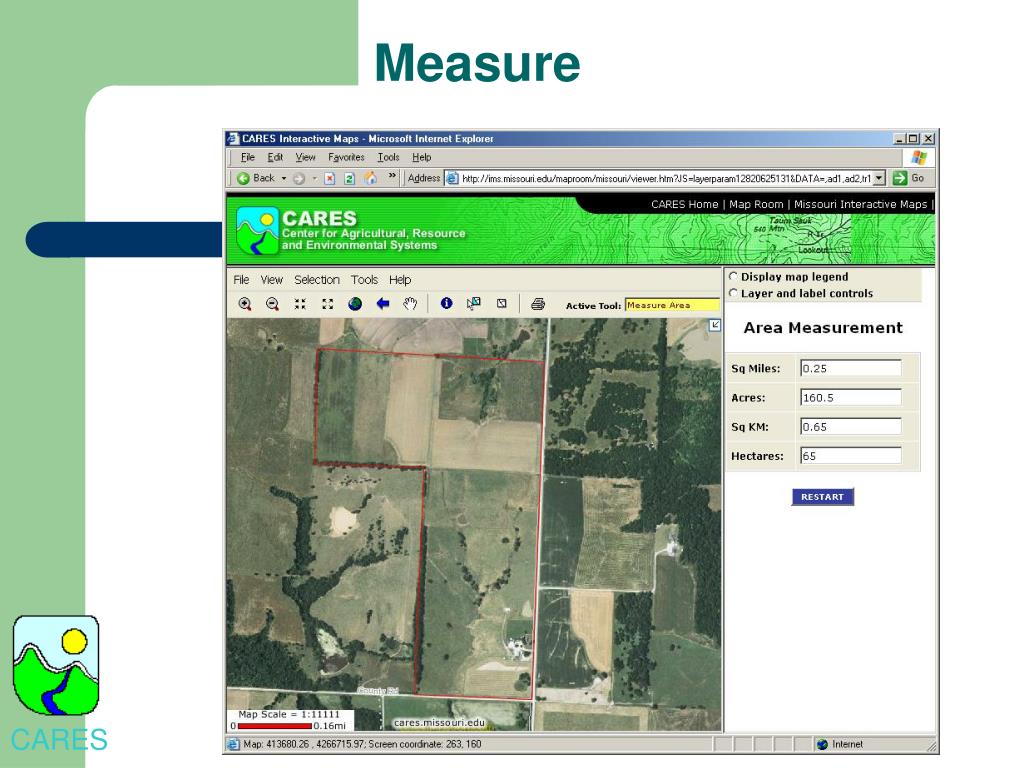This screenshot has width=1024, height=768.
Task: Close the Internet Explorer window
Action: point(928,138)
